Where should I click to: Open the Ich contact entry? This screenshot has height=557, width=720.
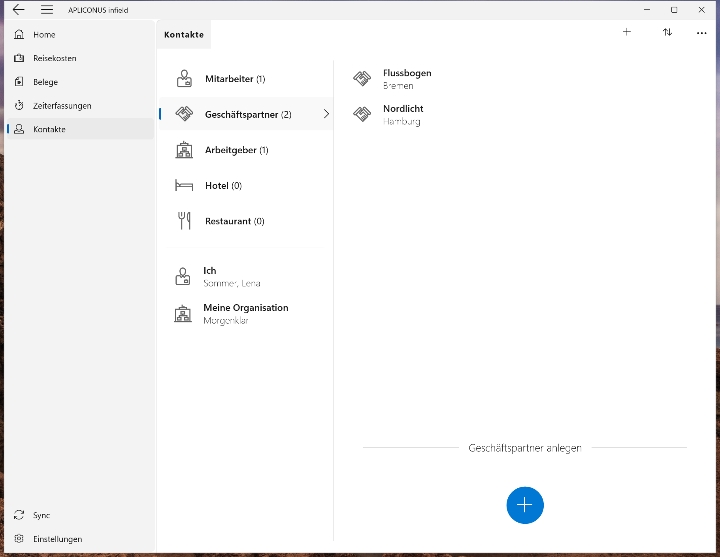pos(246,277)
